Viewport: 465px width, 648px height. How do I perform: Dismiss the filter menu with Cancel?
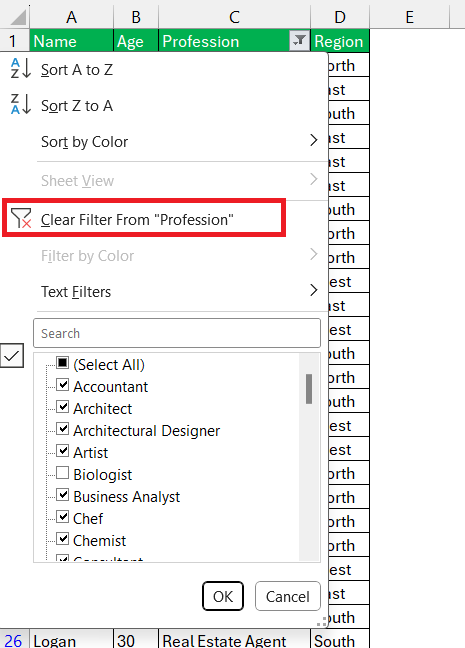click(288, 596)
